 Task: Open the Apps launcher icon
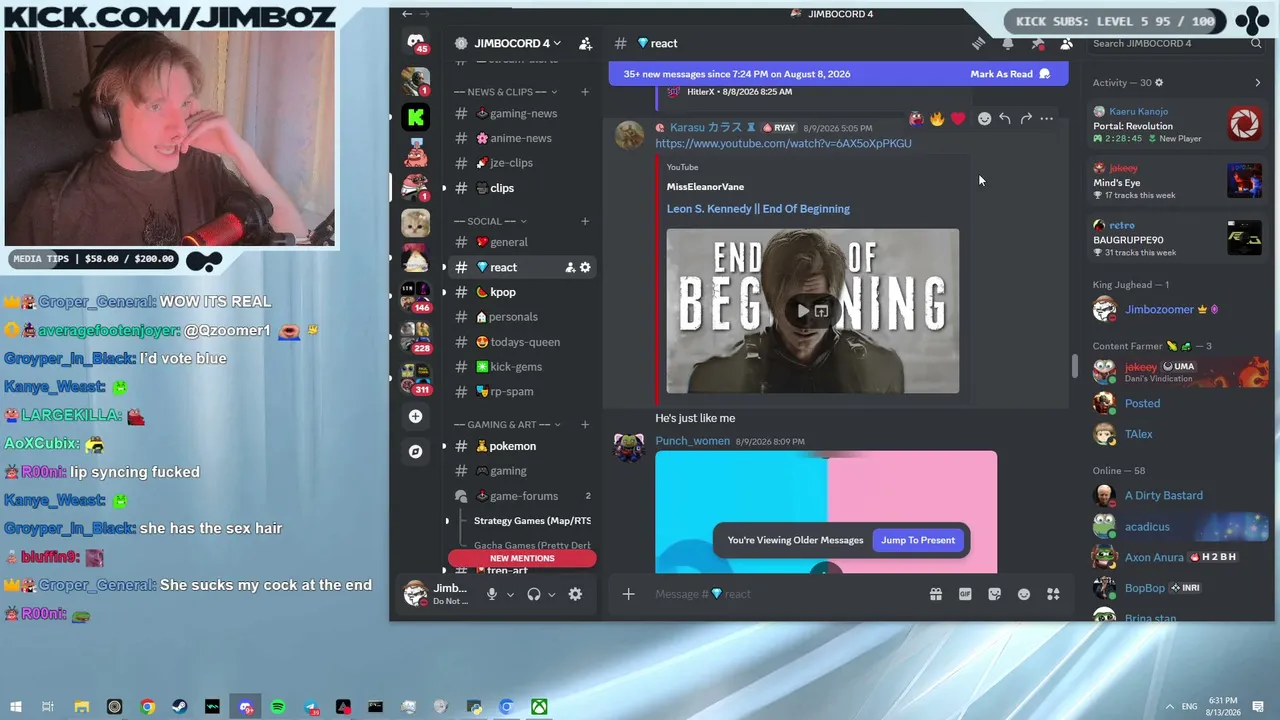pos(1053,594)
